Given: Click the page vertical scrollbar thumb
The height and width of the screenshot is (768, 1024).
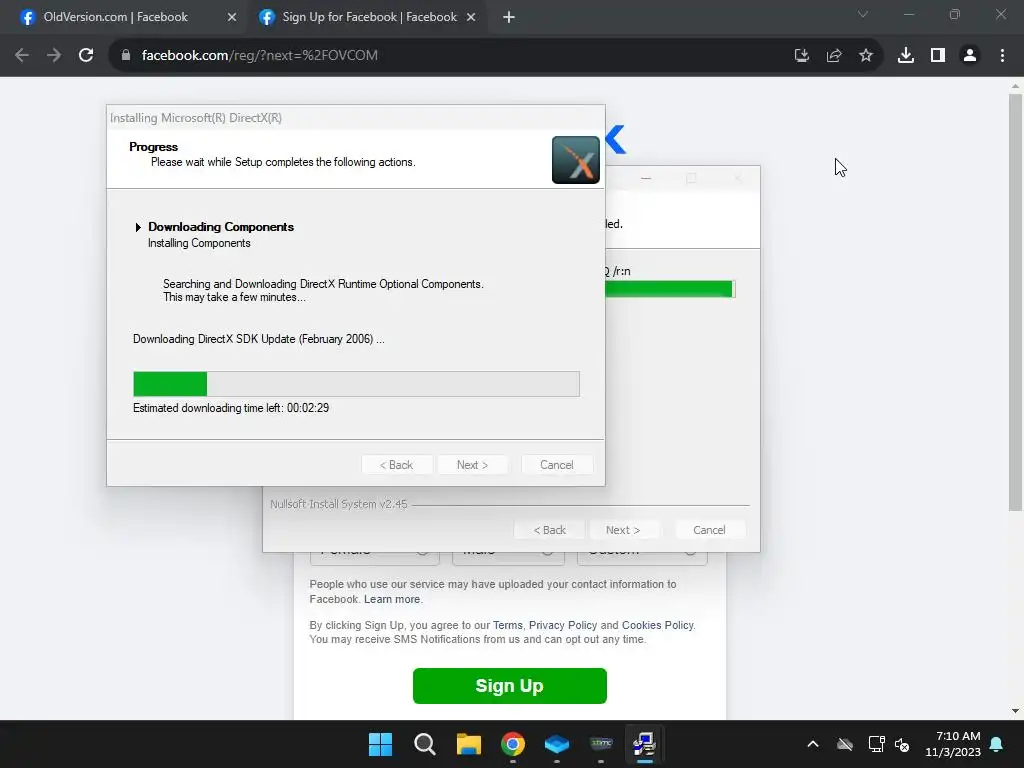Looking at the screenshot, I should [1015, 302].
